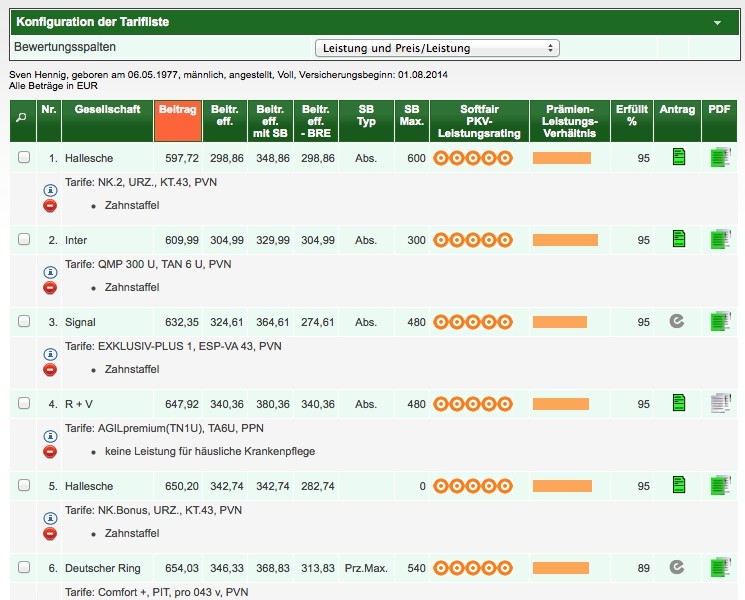Screen dimensions: 745x600
Task: Remove row with tariff AGILpremium(TN1U)
Action: click(x=50, y=451)
